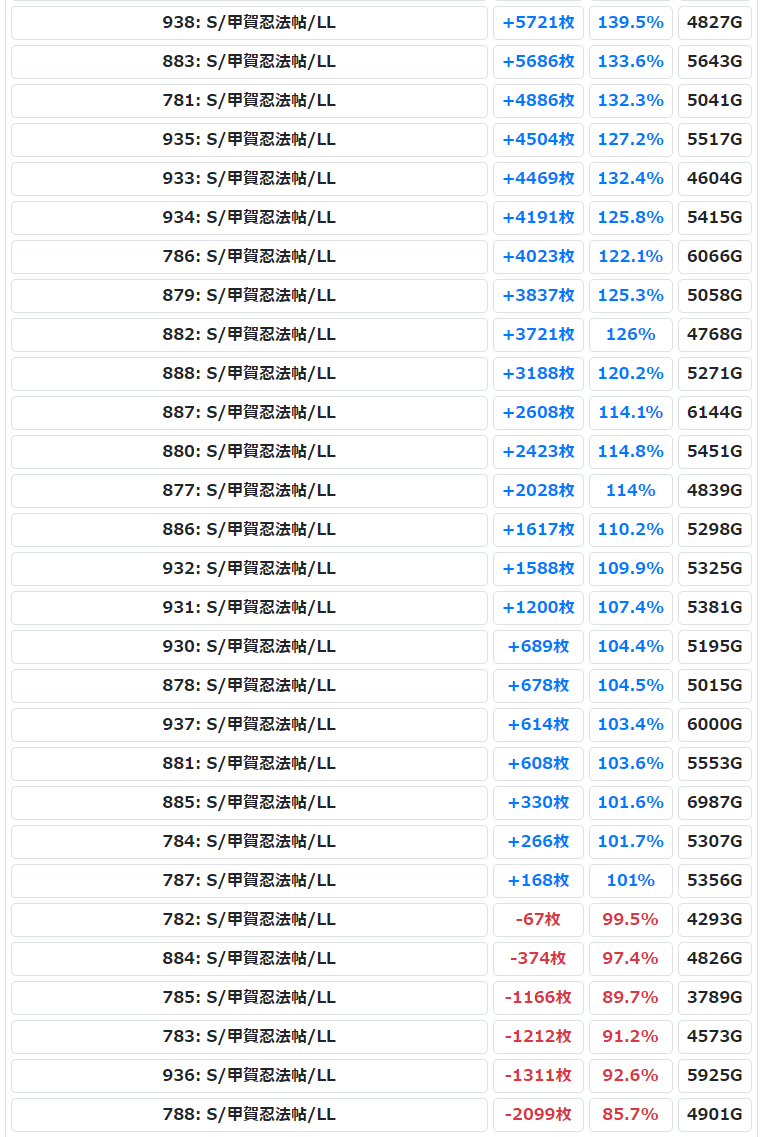
Task: Select machine 884 name cell
Action: click(249, 959)
